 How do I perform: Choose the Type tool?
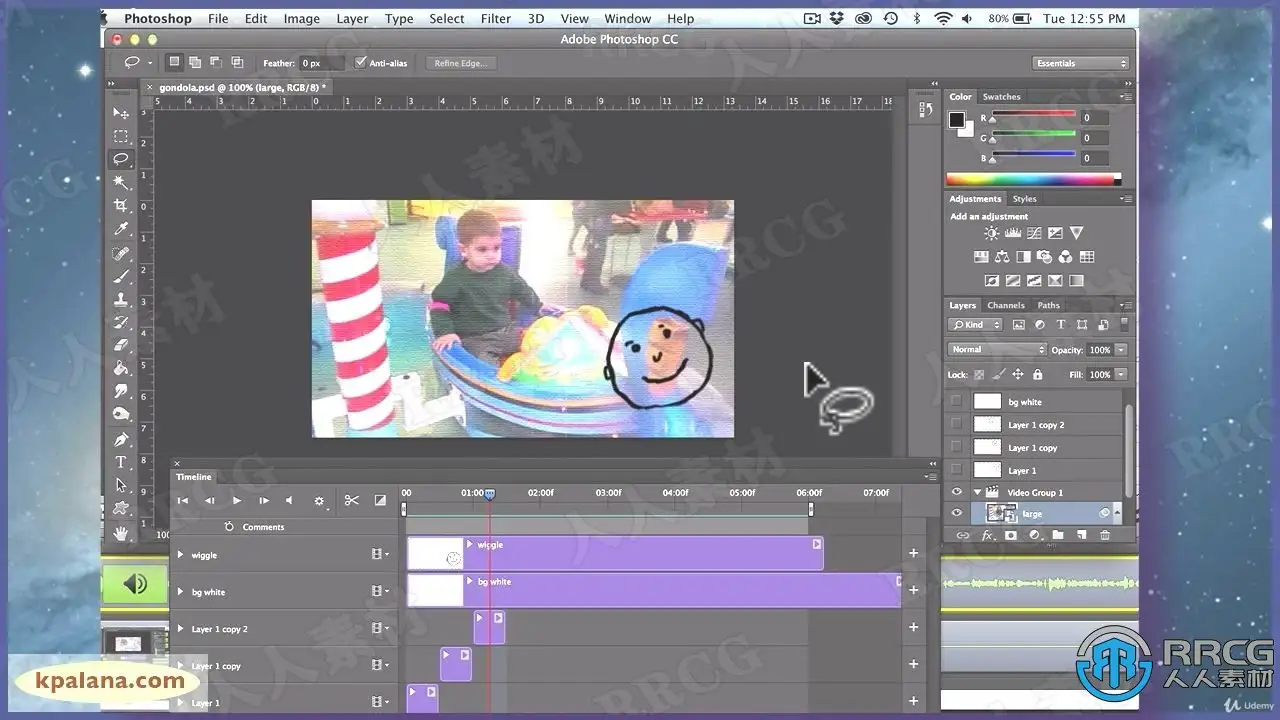pos(121,462)
